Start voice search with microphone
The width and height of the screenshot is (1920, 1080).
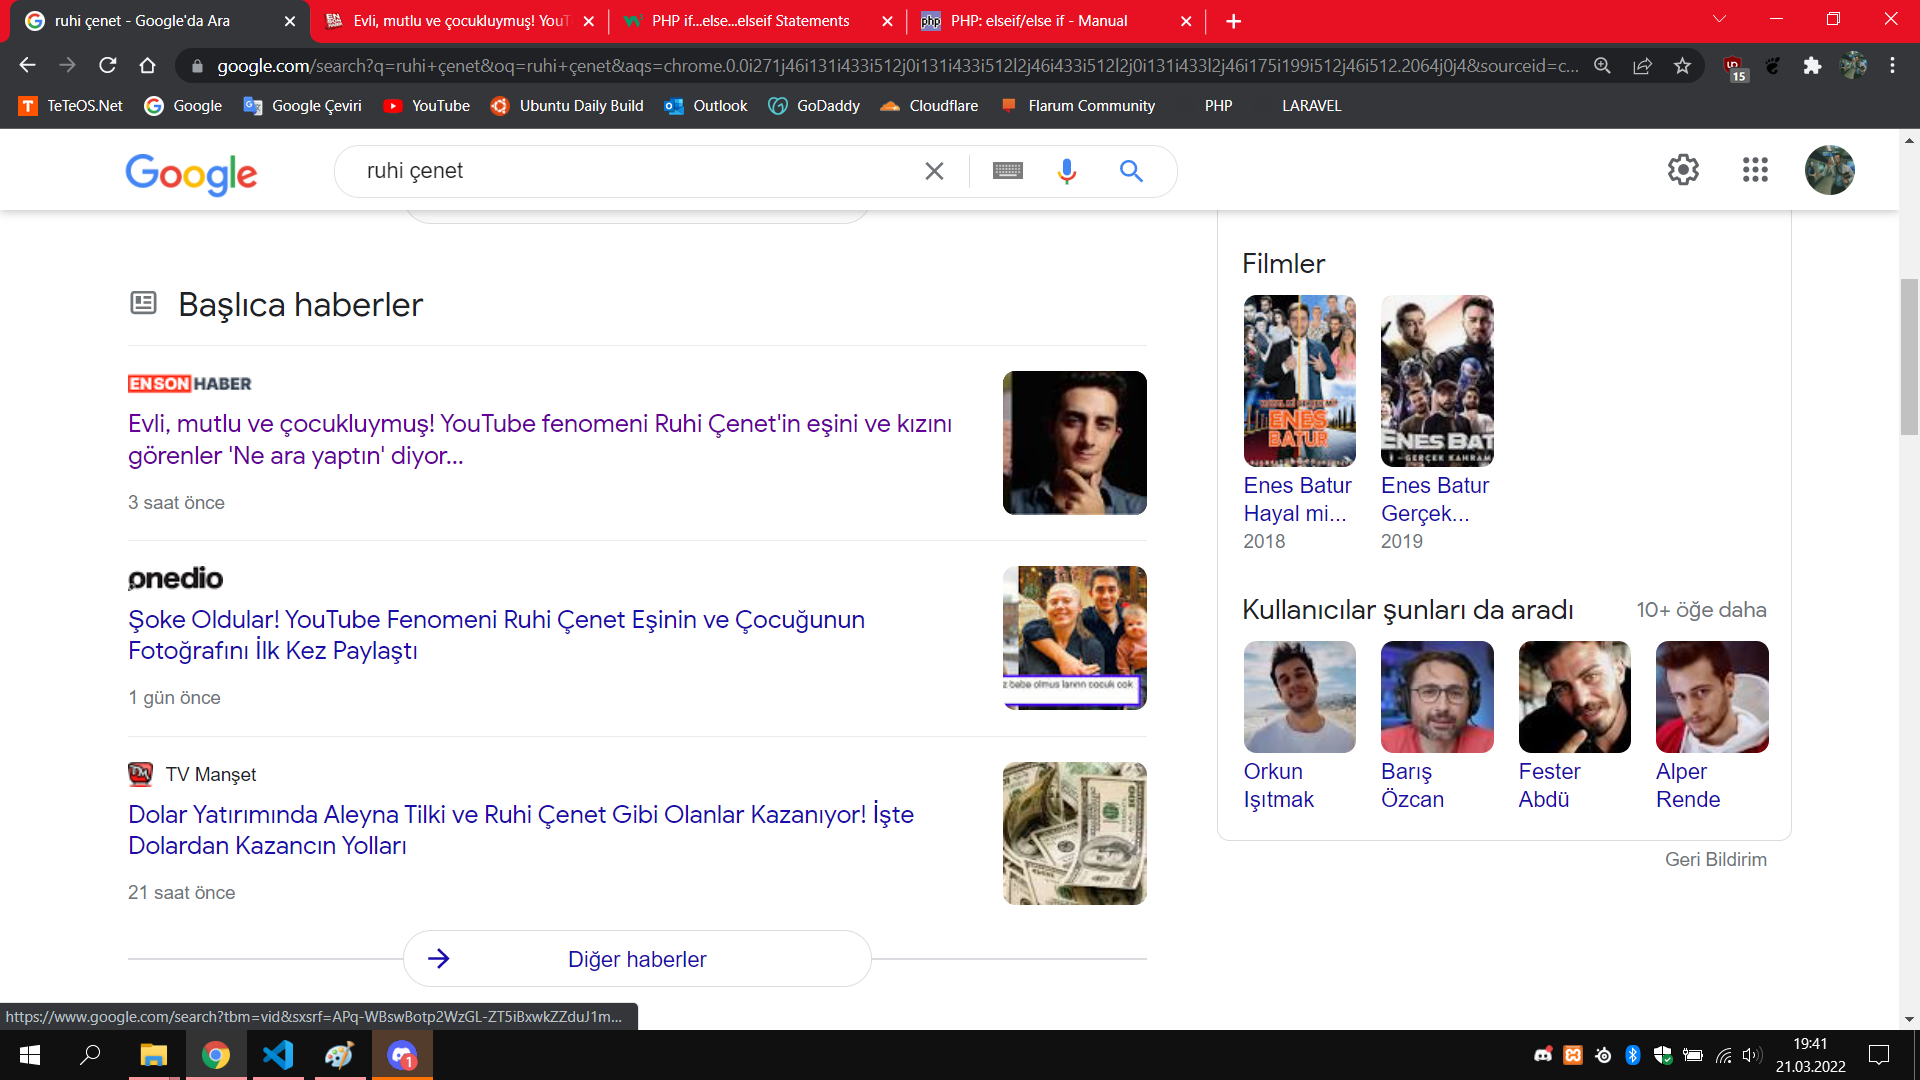[1067, 171]
